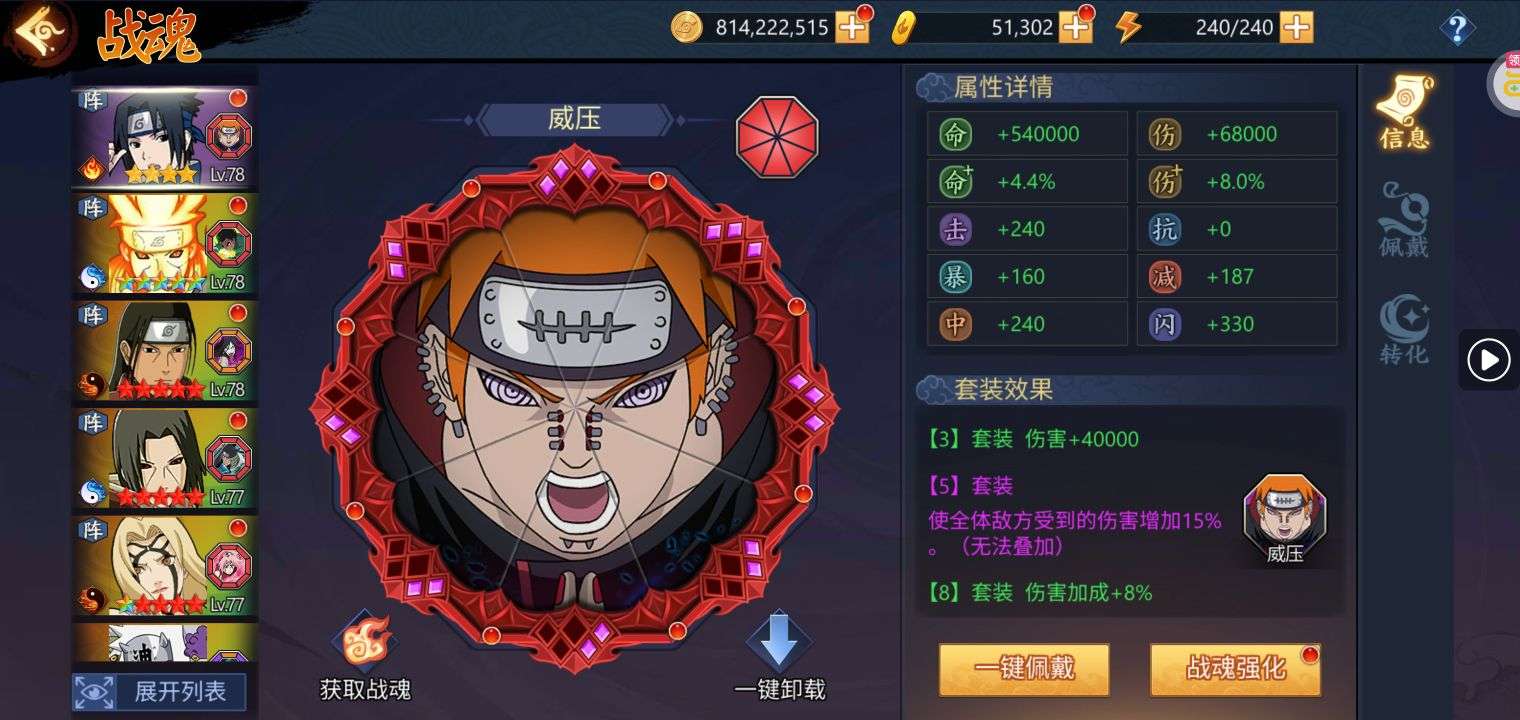Go back using the top-left arrow

pos(40,33)
